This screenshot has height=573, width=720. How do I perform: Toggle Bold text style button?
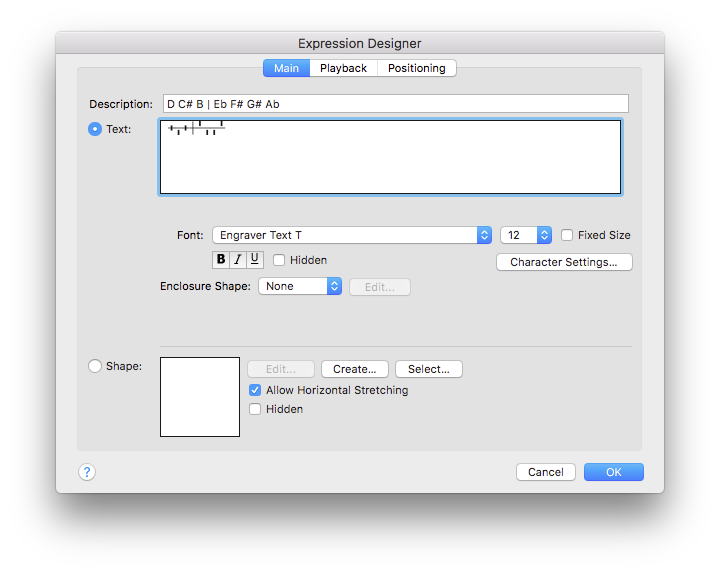coord(221,259)
